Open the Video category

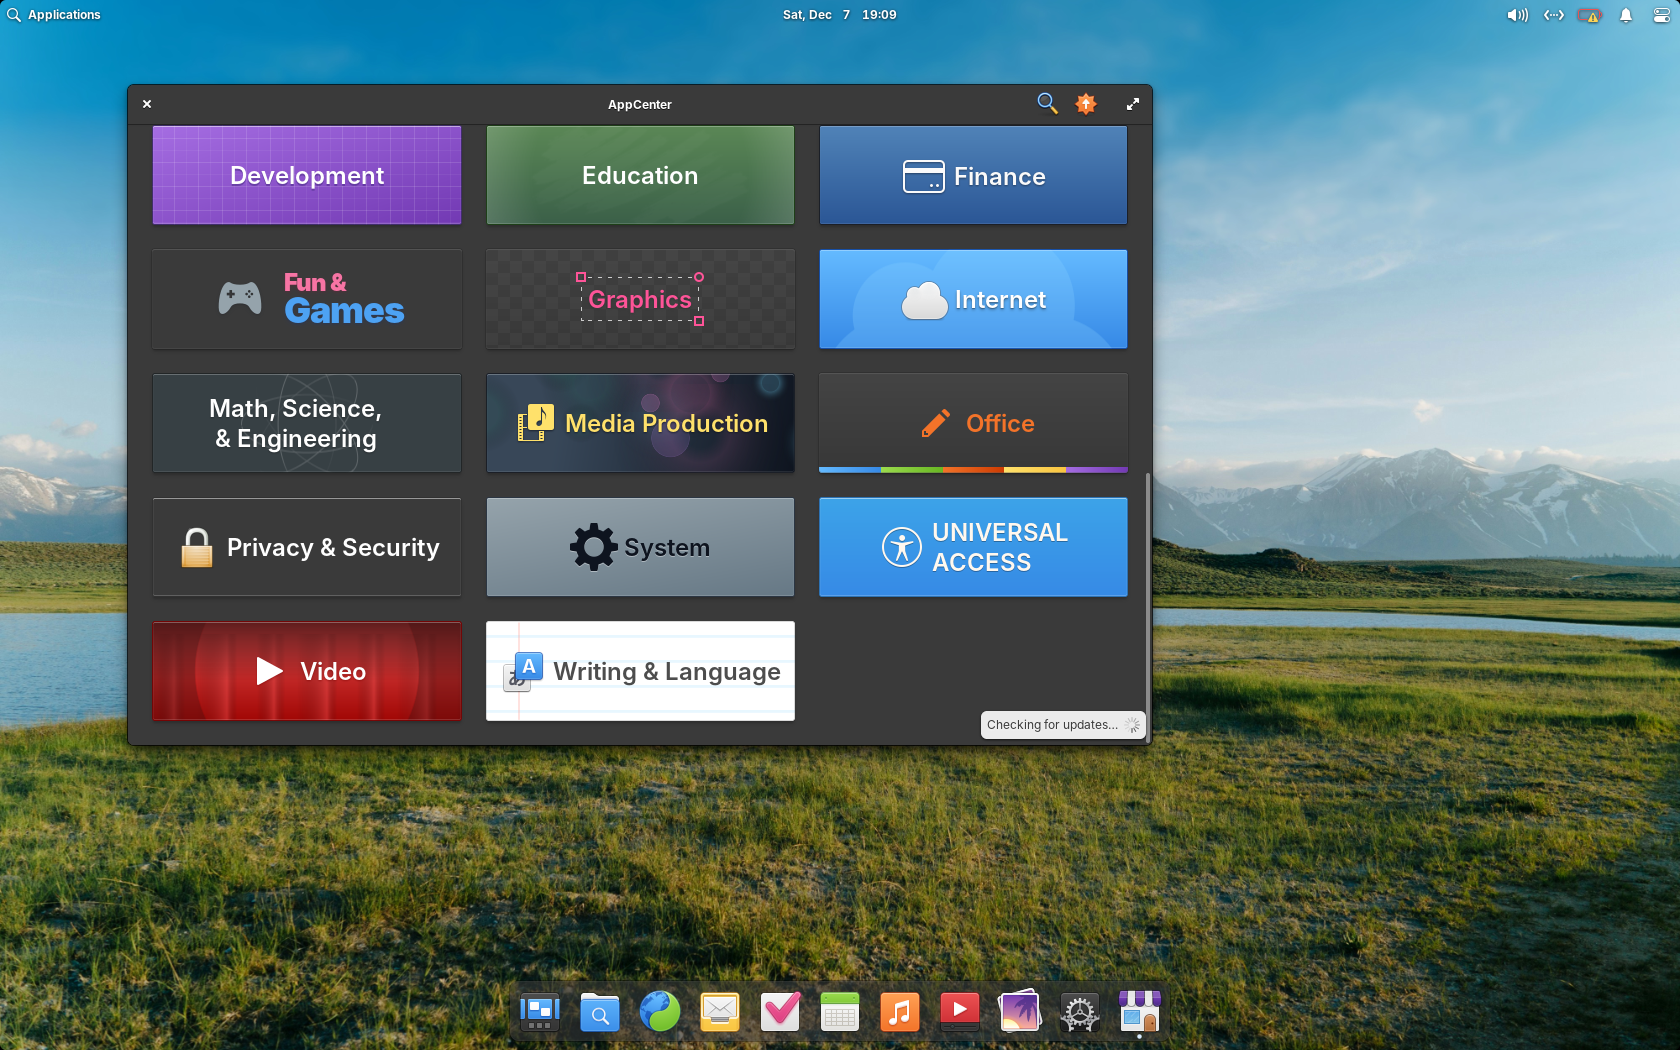click(x=307, y=671)
